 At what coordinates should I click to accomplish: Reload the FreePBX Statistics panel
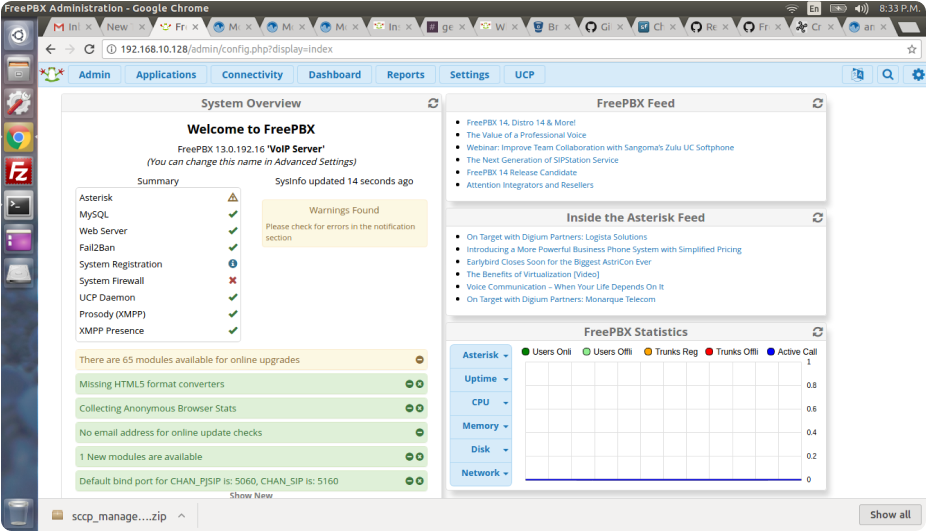pyautogui.click(x=818, y=332)
